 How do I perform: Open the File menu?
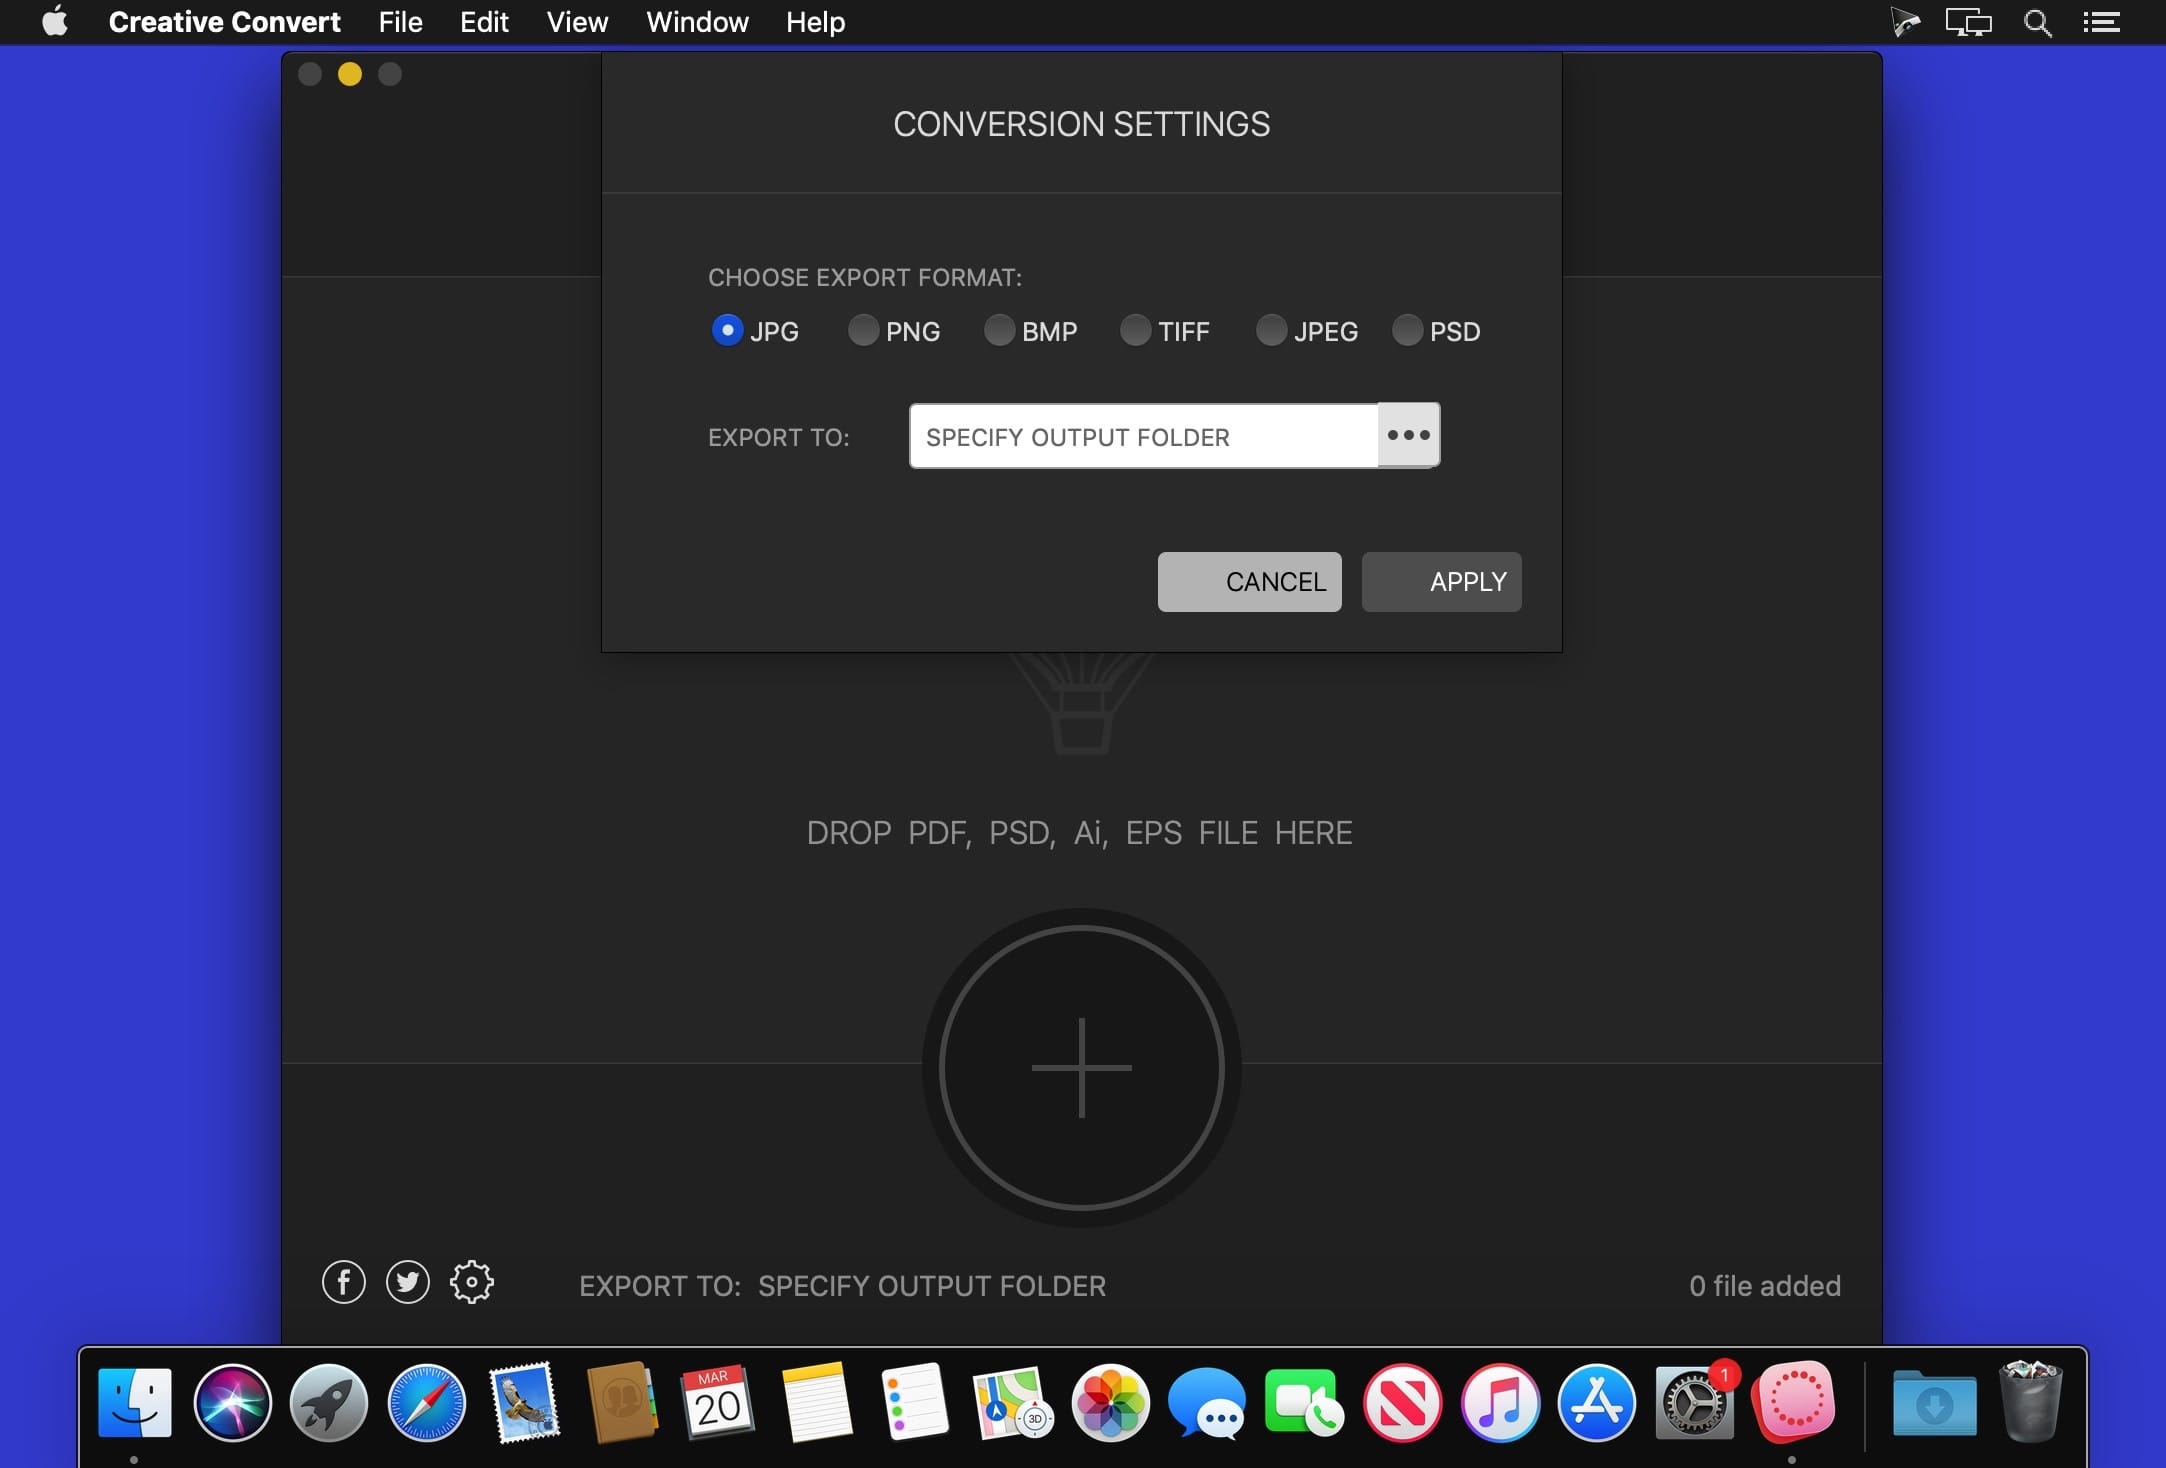click(x=401, y=22)
